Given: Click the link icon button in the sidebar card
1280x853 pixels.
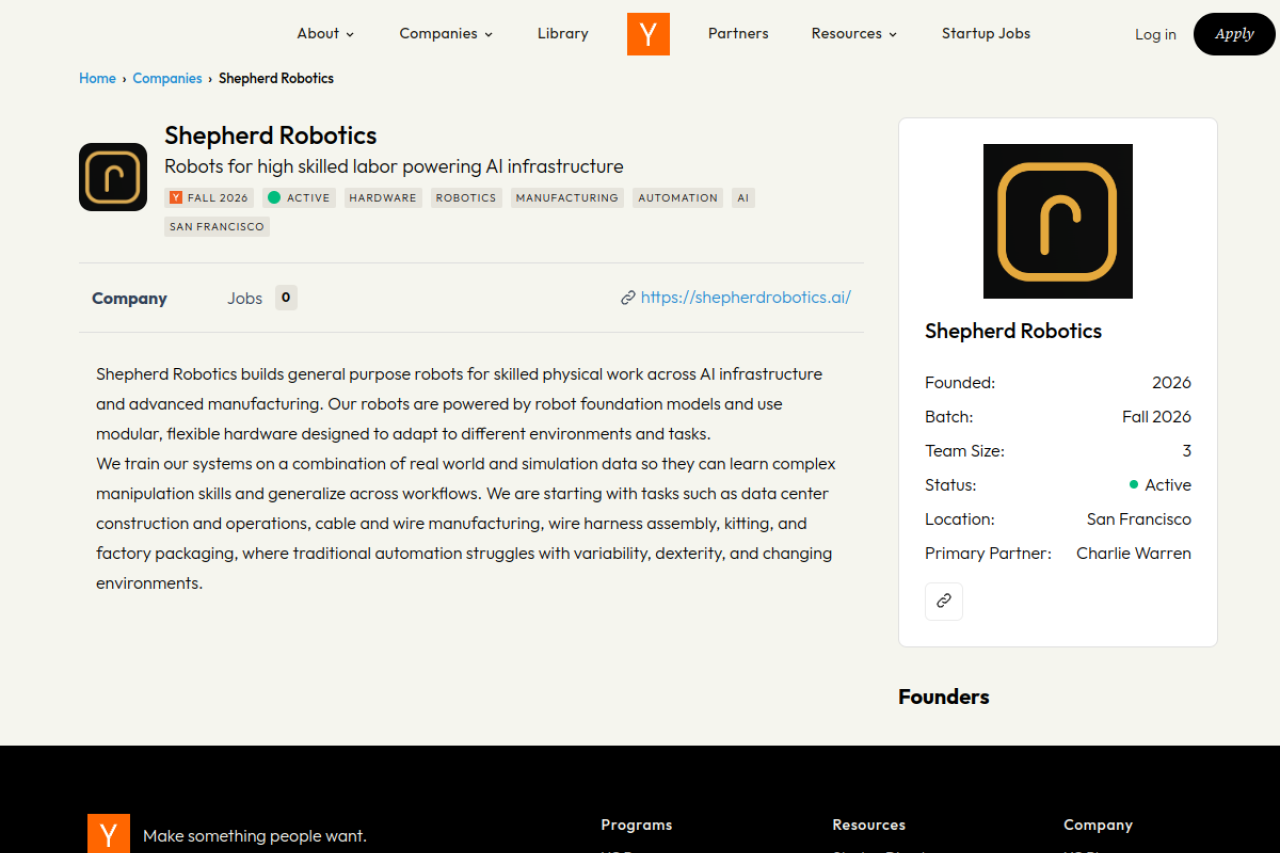Looking at the screenshot, I should click(x=944, y=601).
